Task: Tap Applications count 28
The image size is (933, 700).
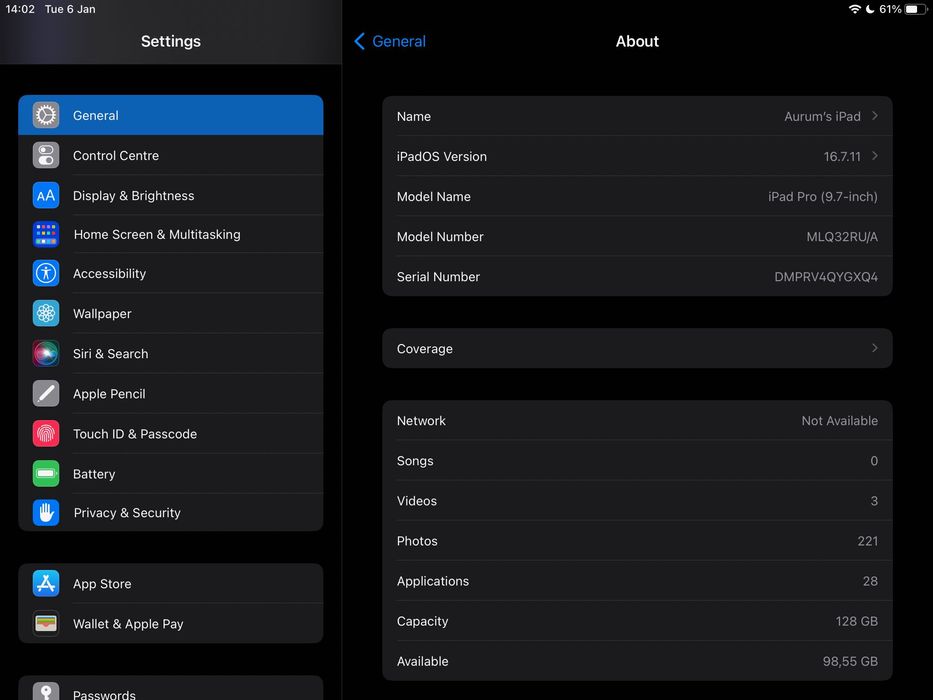Action: tap(870, 581)
